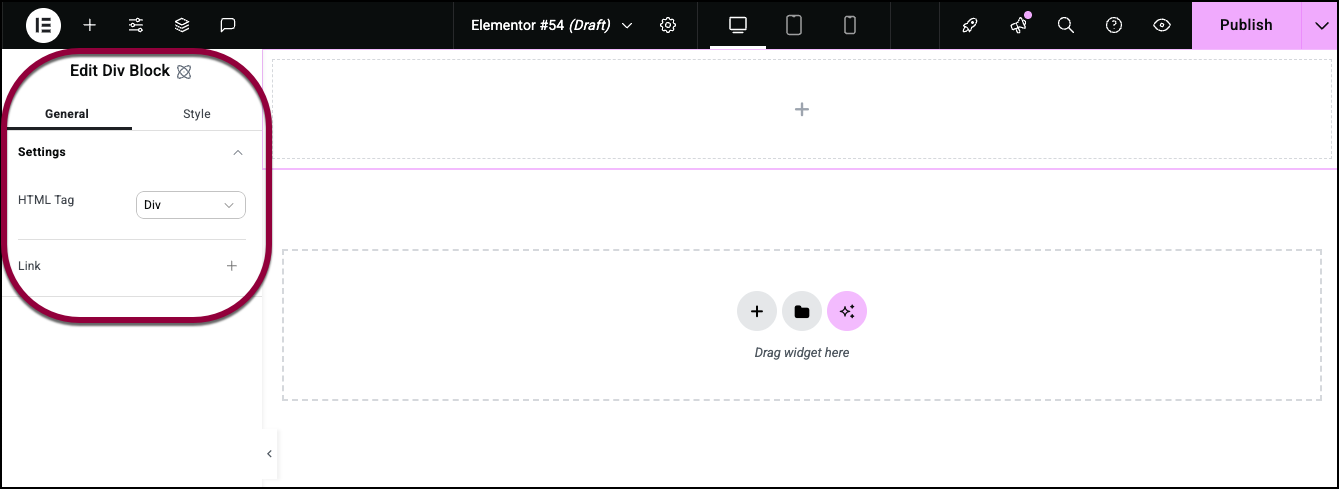Switch to desktop device view
Image resolution: width=1339 pixels, height=489 pixels.
(738, 25)
